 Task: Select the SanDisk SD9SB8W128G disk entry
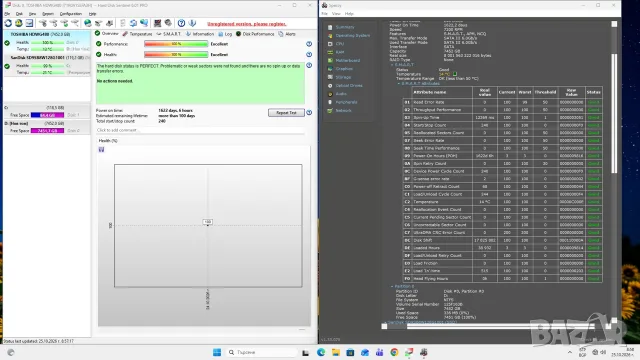click(x=47, y=65)
